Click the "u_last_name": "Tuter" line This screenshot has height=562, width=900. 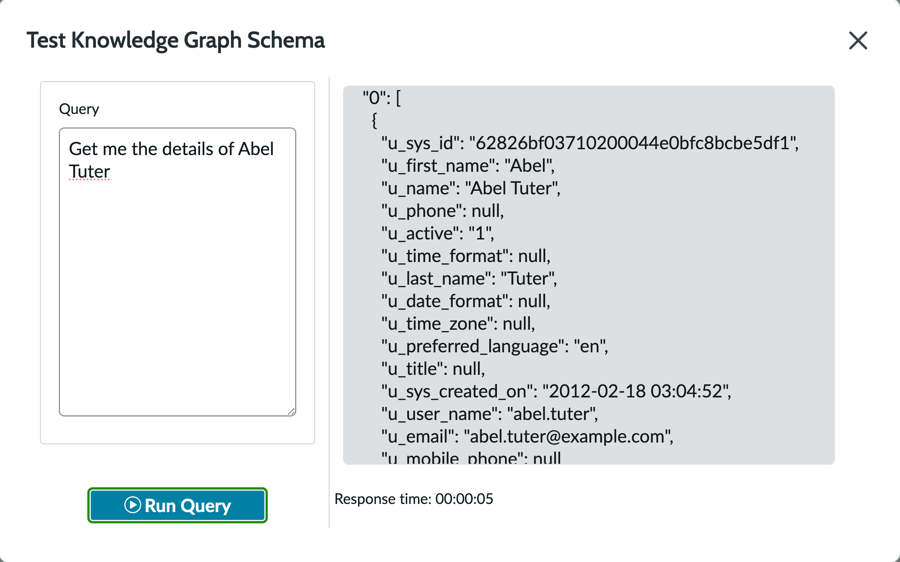coord(469,278)
